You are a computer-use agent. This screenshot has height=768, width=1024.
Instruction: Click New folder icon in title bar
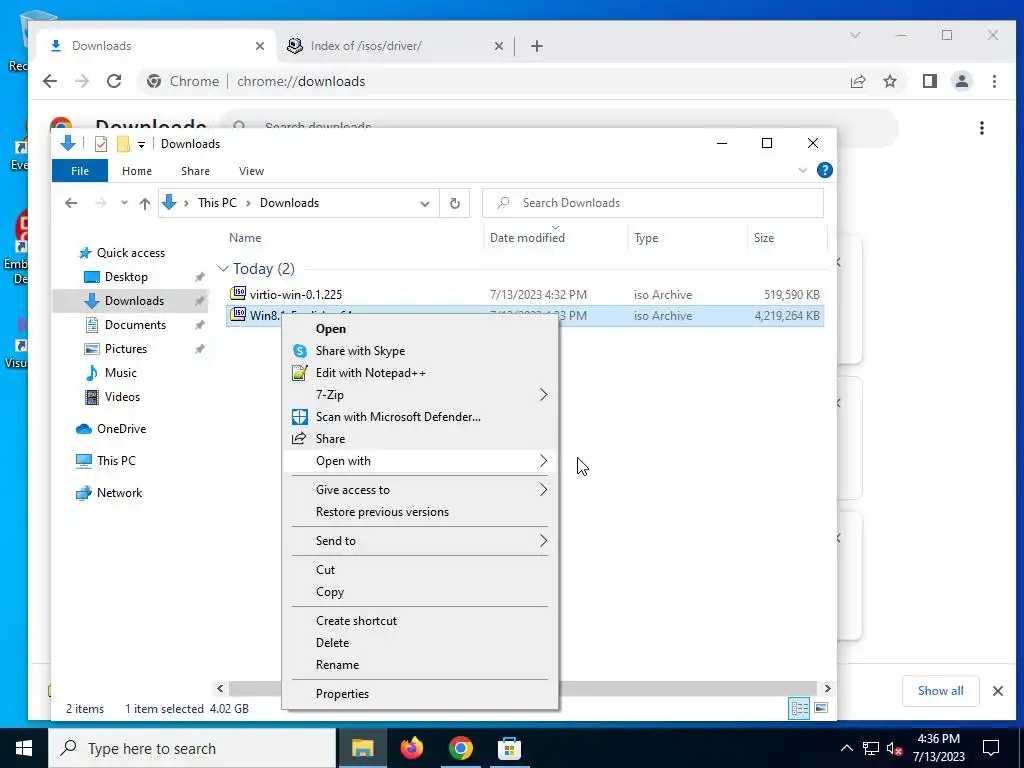pos(123,144)
